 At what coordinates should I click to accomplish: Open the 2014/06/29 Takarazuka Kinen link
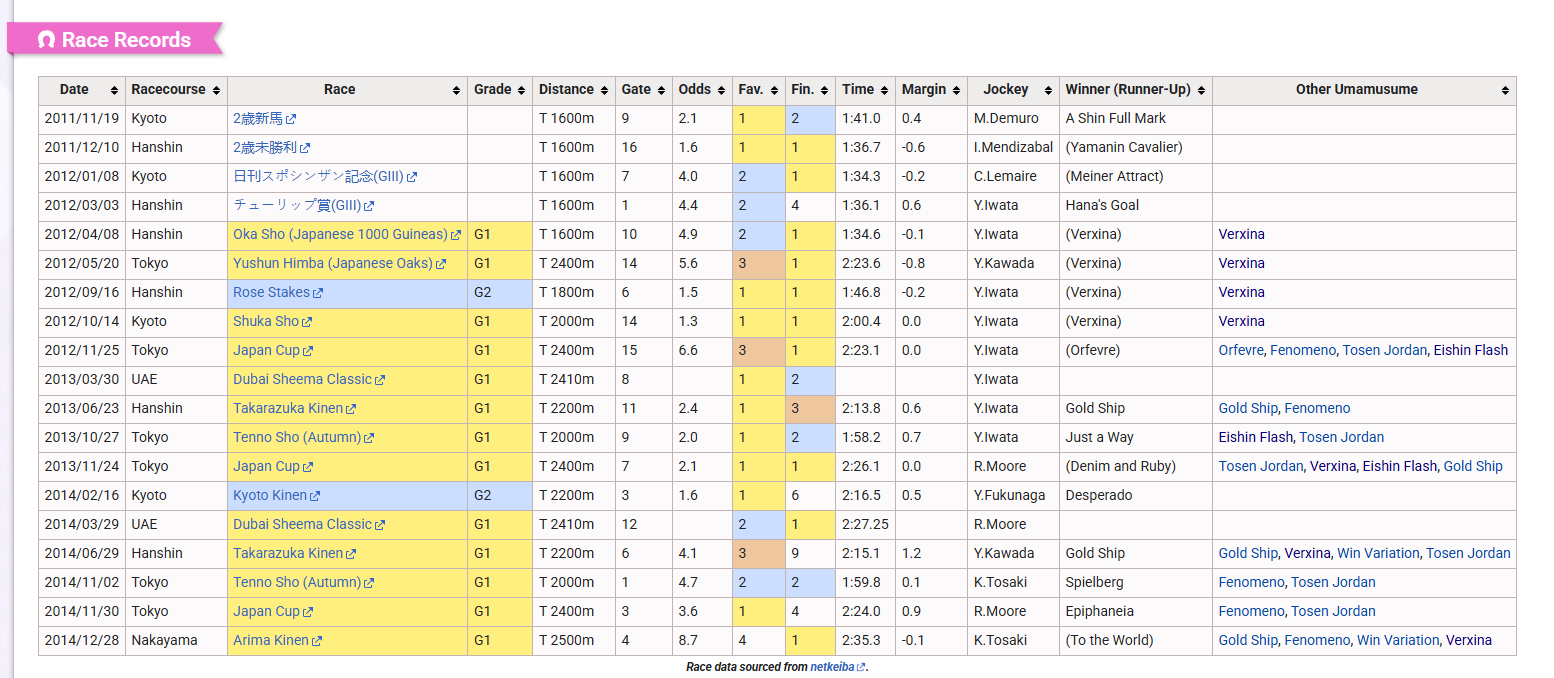294,553
